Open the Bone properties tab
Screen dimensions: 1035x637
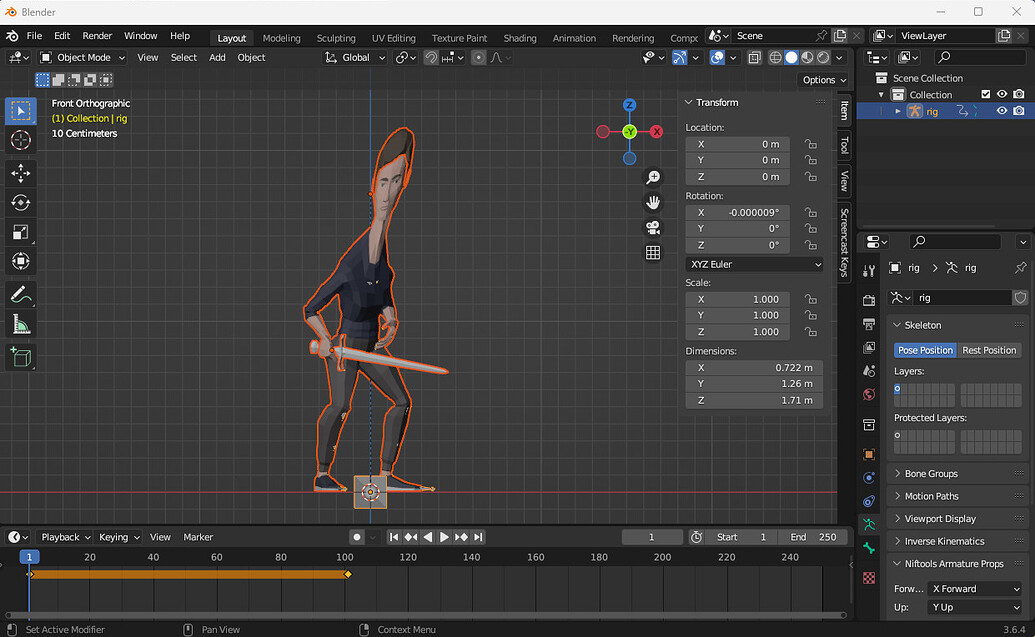click(869, 548)
